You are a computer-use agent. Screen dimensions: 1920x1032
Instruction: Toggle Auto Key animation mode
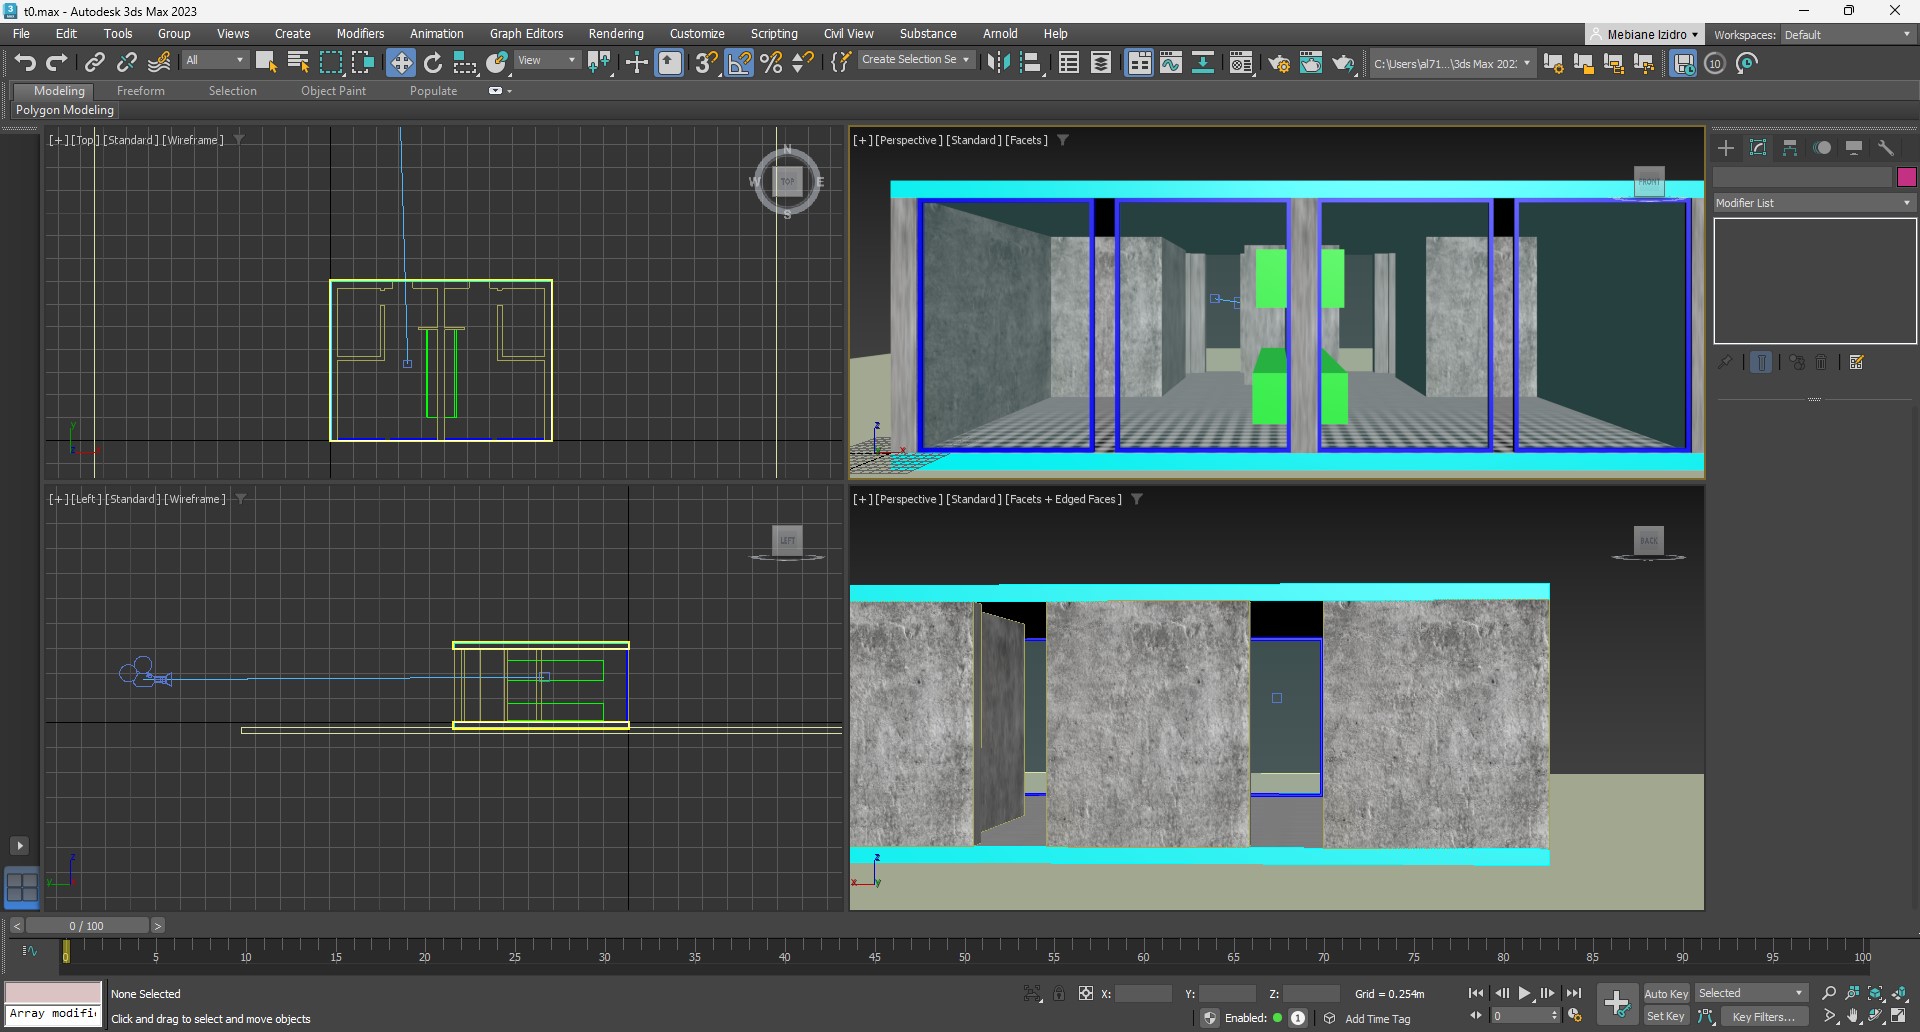point(1665,993)
